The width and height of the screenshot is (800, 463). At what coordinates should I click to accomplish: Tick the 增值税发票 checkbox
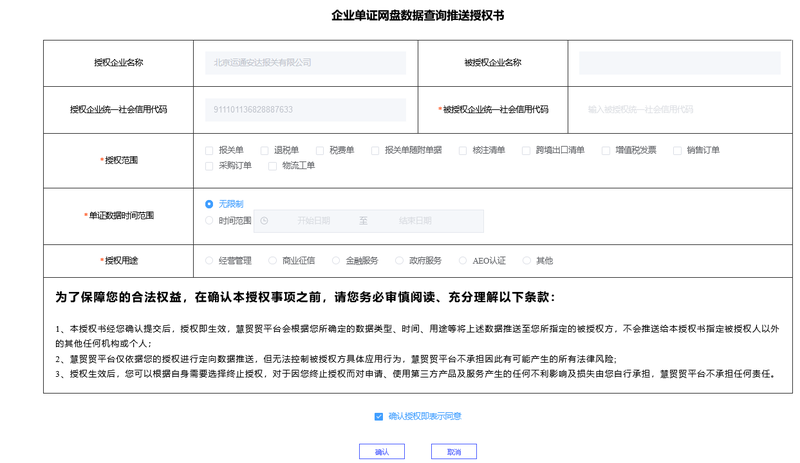click(x=606, y=151)
